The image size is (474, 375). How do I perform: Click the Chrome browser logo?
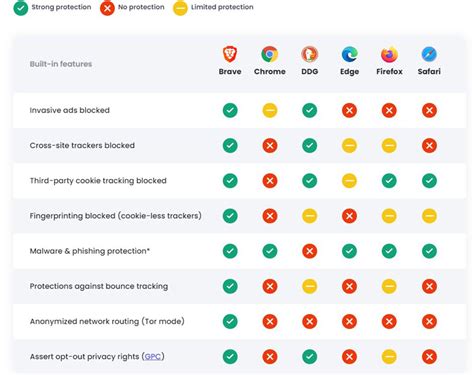[x=270, y=54]
